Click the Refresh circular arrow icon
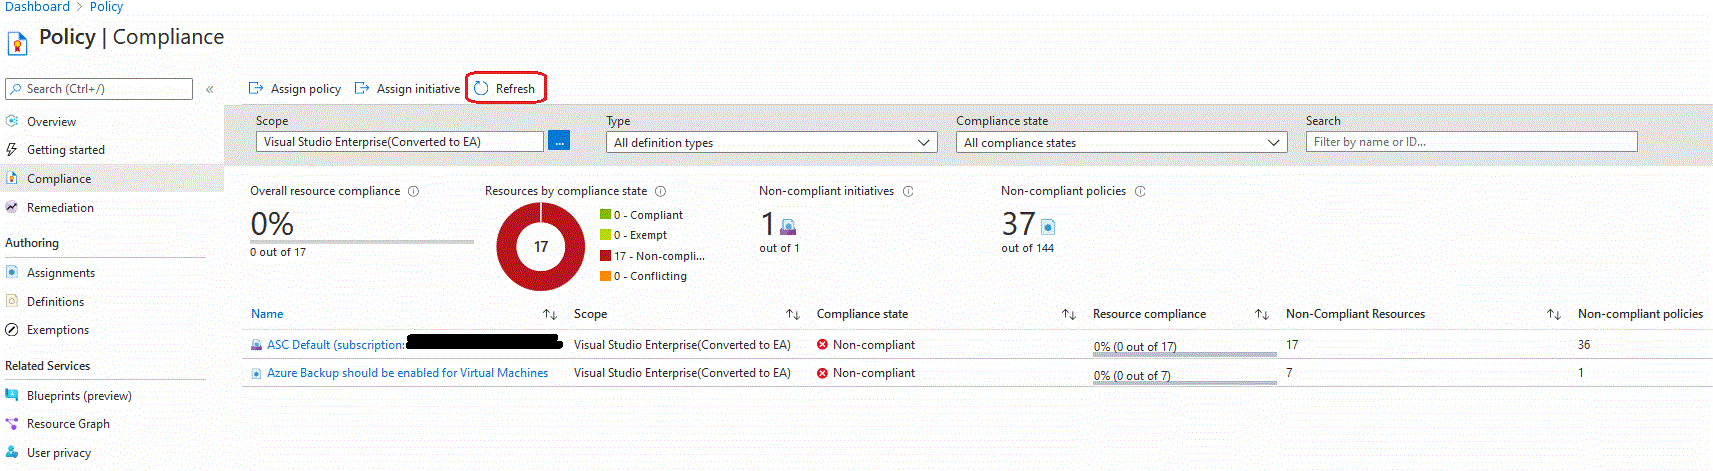The height and width of the screenshot is (471, 1713). [481, 88]
